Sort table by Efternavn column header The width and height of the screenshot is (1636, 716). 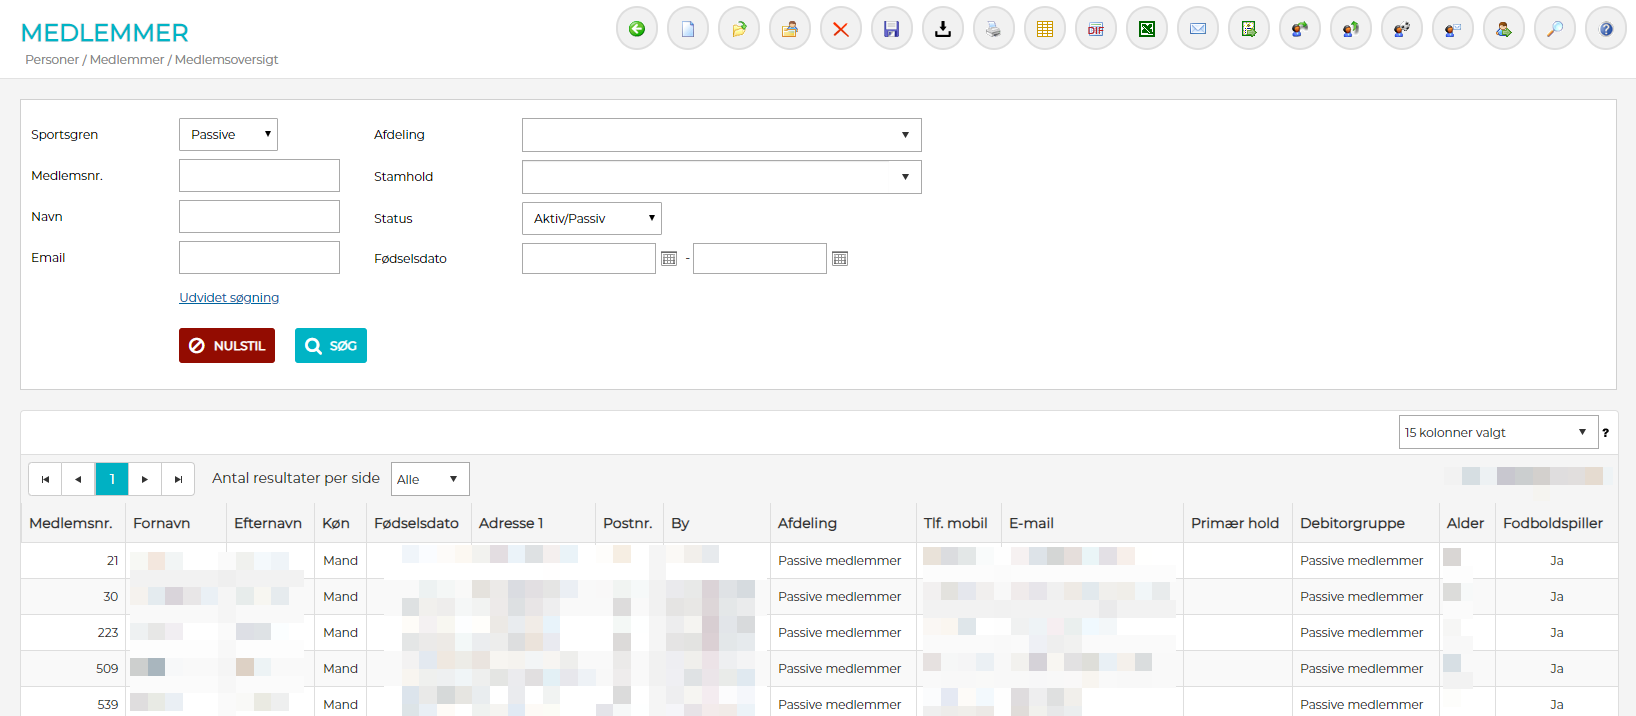pos(268,523)
